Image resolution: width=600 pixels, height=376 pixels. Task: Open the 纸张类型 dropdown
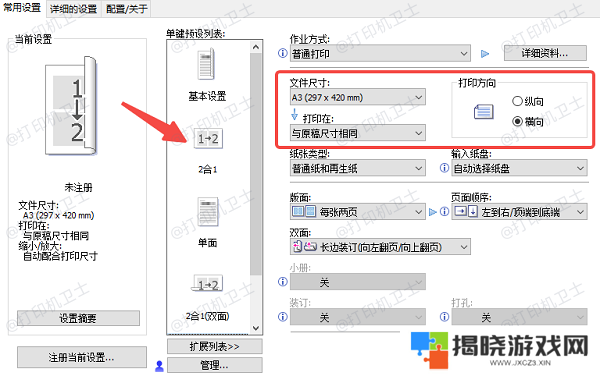[x=357, y=168]
